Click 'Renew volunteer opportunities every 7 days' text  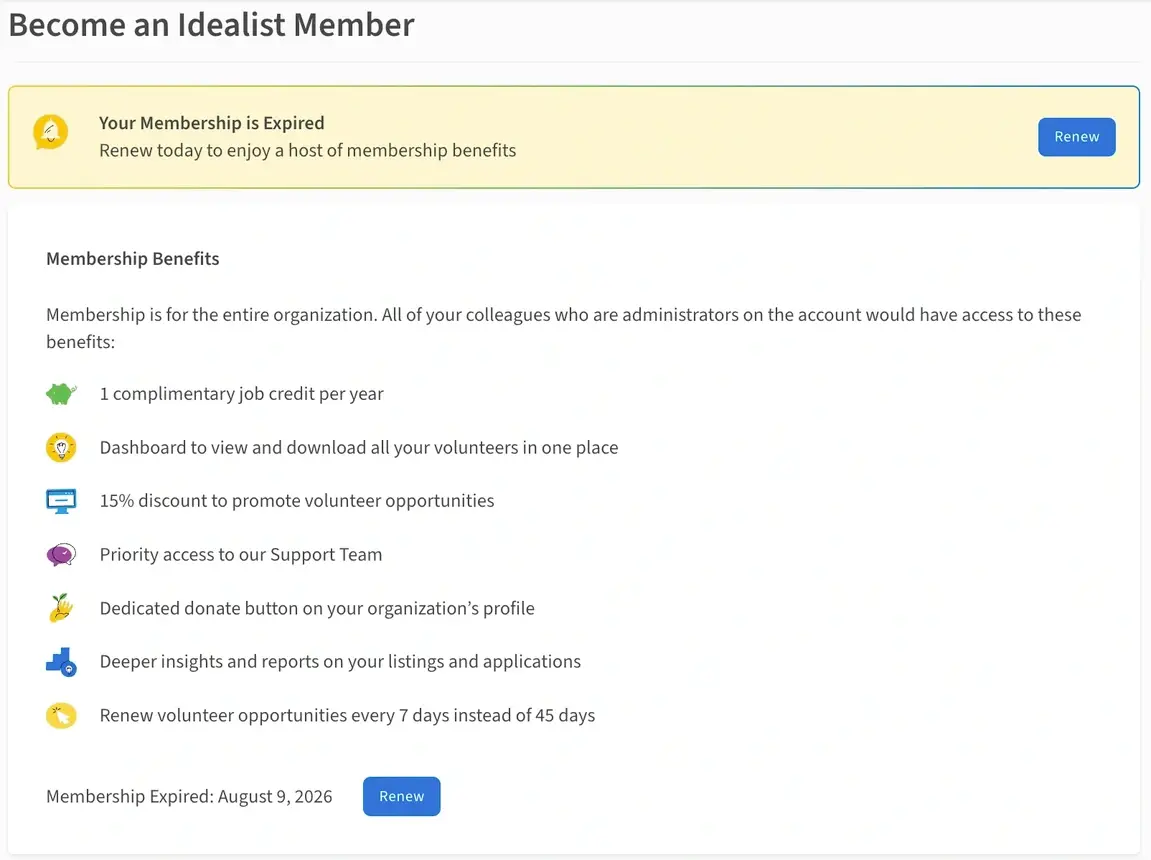point(347,715)
